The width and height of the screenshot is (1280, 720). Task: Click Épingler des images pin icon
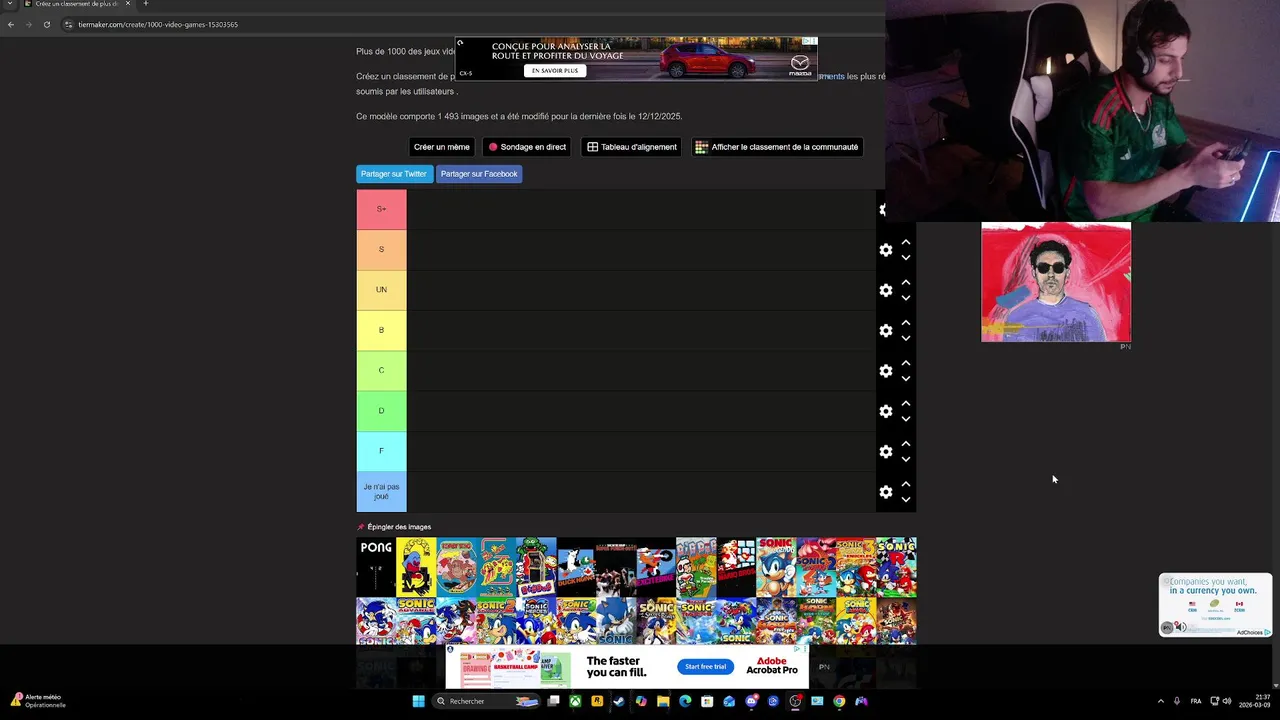pos(361,527)
